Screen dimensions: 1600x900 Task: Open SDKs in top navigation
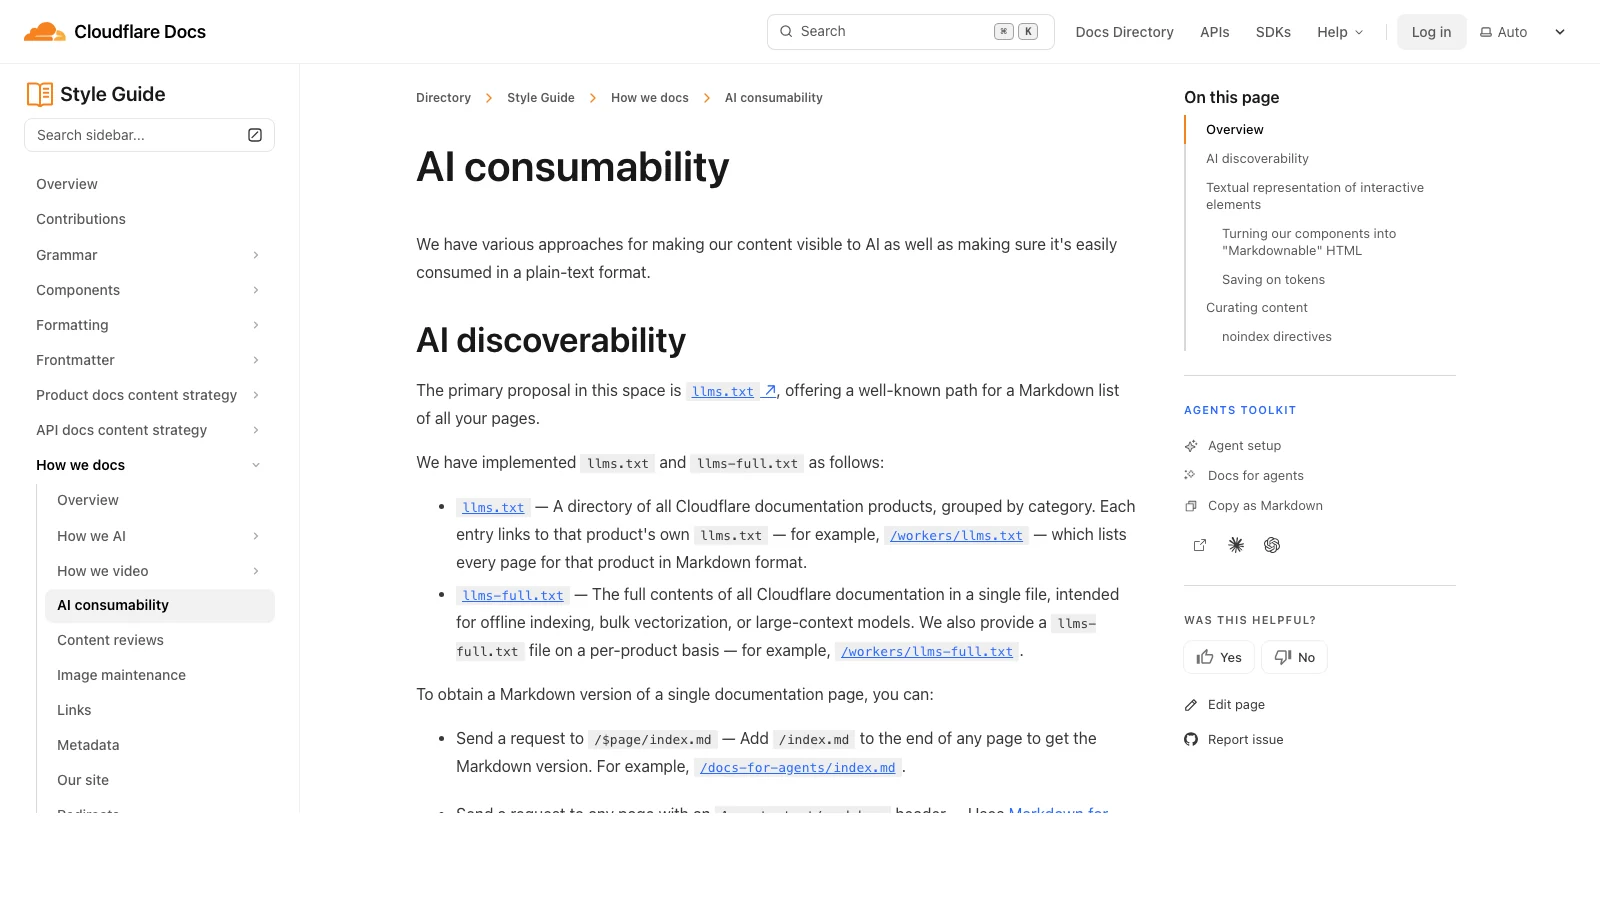pyautogui.click(x=1273, y=32)
